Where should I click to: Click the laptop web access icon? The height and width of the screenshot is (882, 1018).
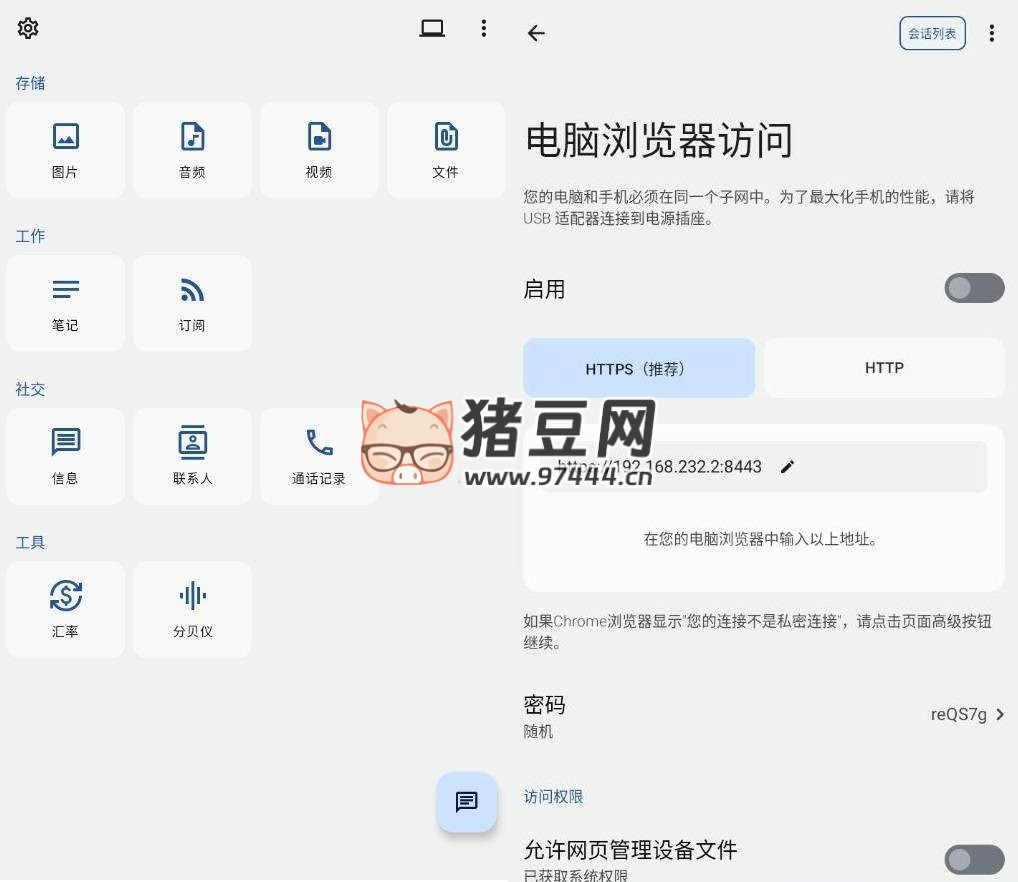432,28
